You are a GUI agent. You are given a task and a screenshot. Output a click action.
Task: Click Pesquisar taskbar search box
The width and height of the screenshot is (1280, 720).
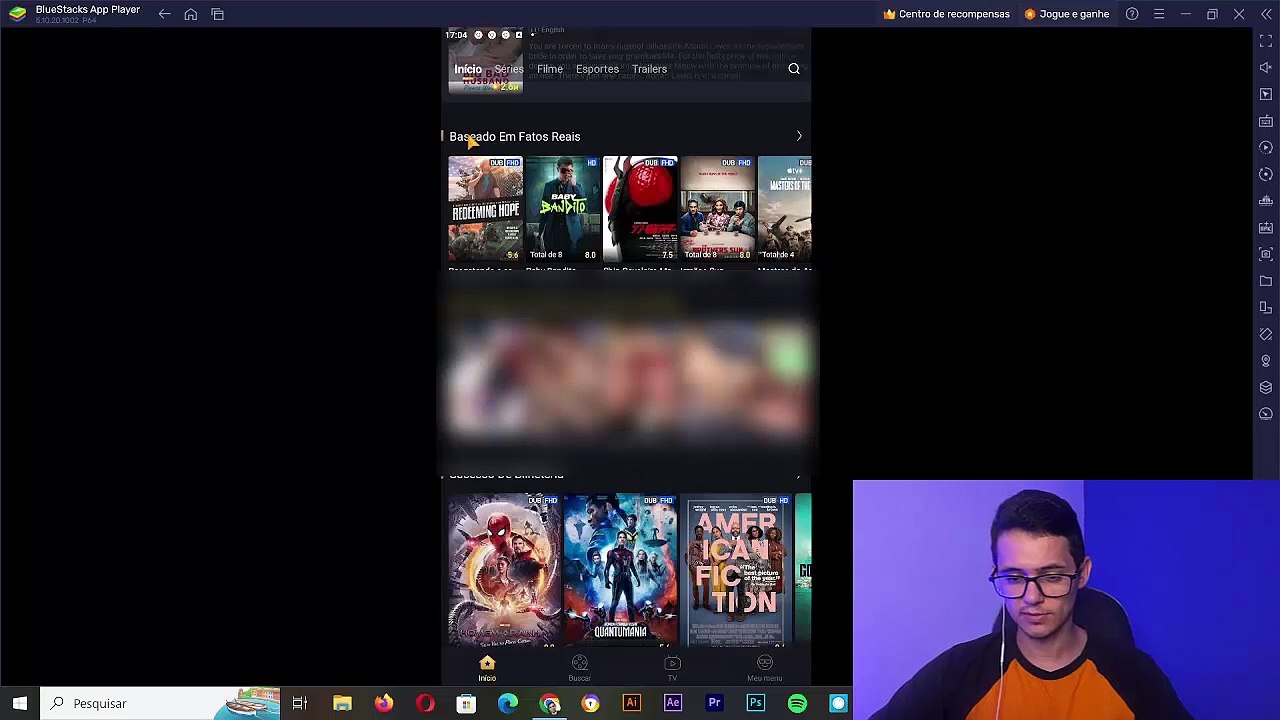(162, 703)
